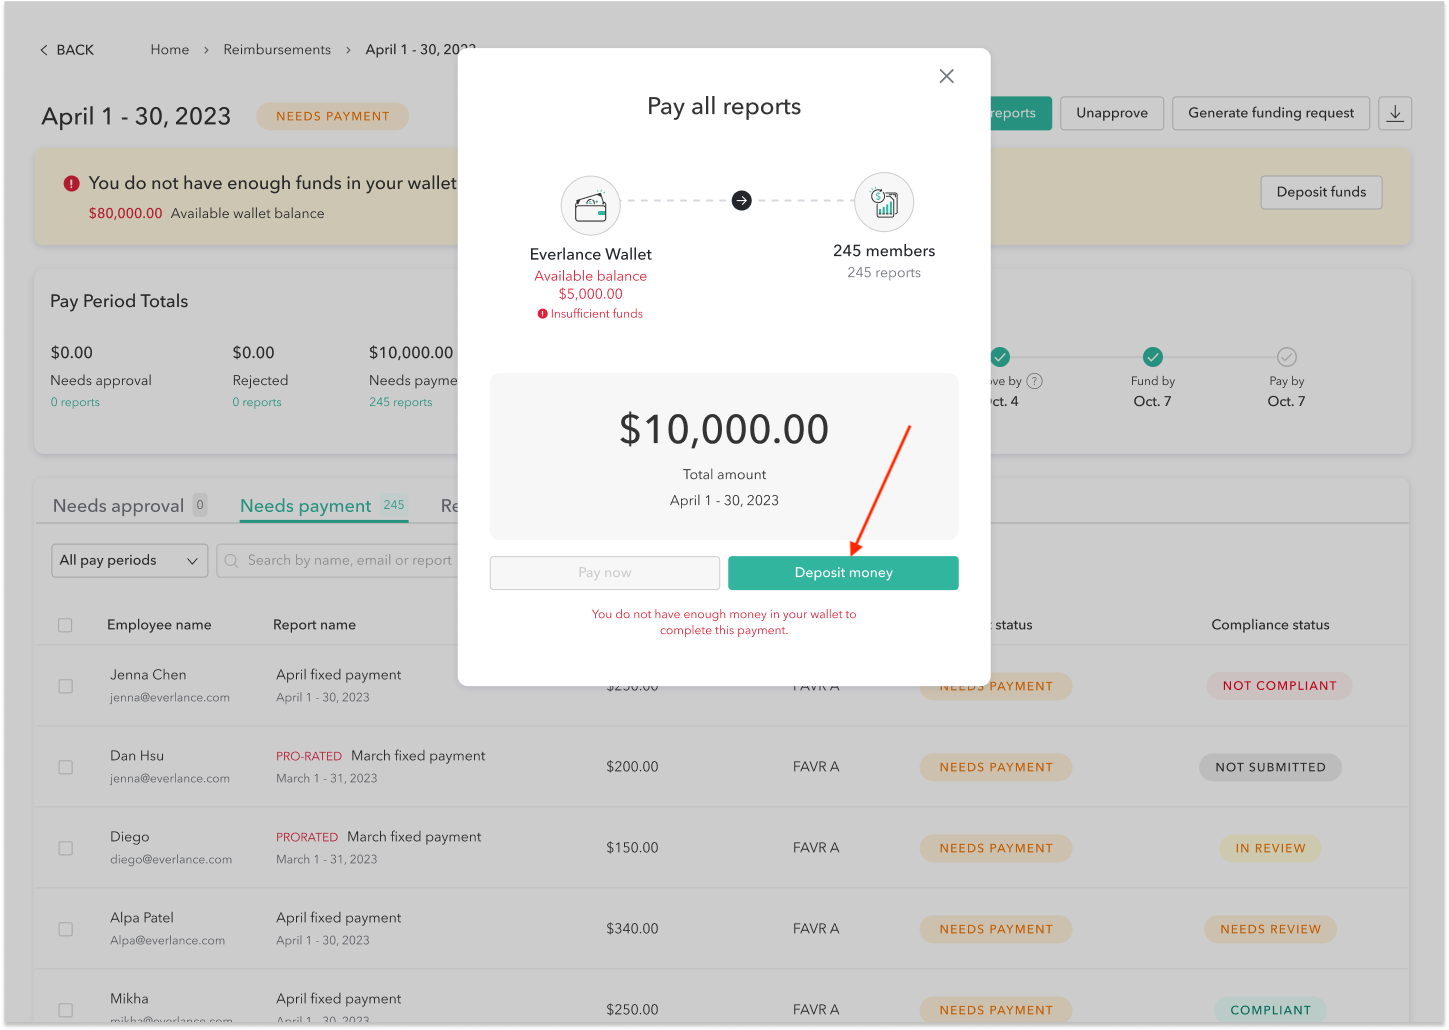Open the All pay periods dropdown
The image size is (1449, 1030).
tap(129, 560)
